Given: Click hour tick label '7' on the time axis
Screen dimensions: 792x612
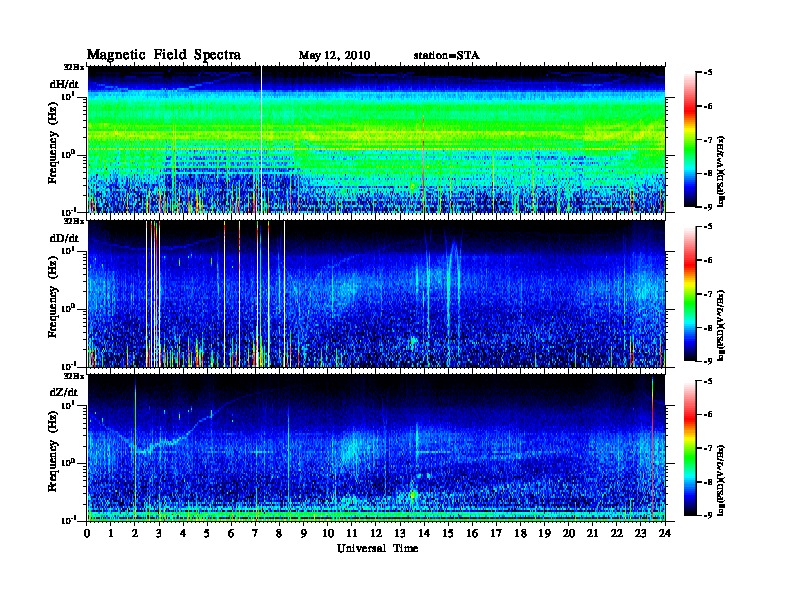Looking at the screenshot, I should tap(256, 533).
